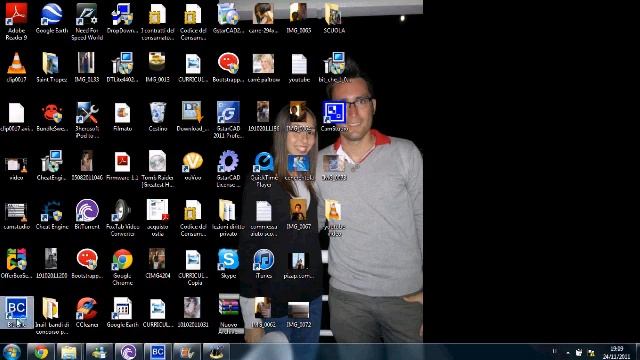Select the DTLite4402 installer icon
The image size is (640, 360).
[122, 67]
